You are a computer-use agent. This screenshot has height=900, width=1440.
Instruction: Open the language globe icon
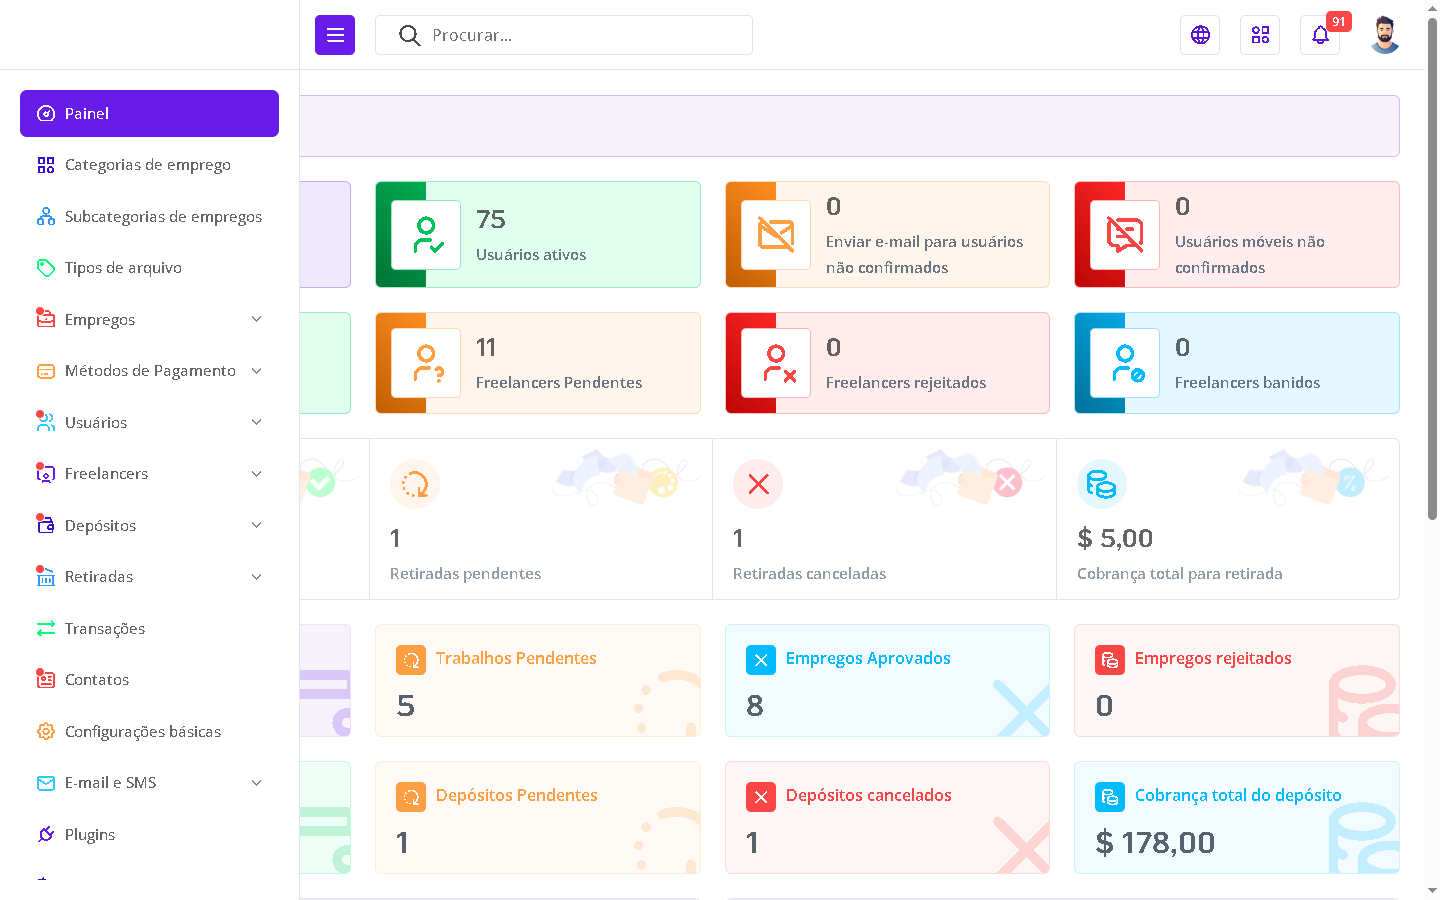click(1200, 35)
